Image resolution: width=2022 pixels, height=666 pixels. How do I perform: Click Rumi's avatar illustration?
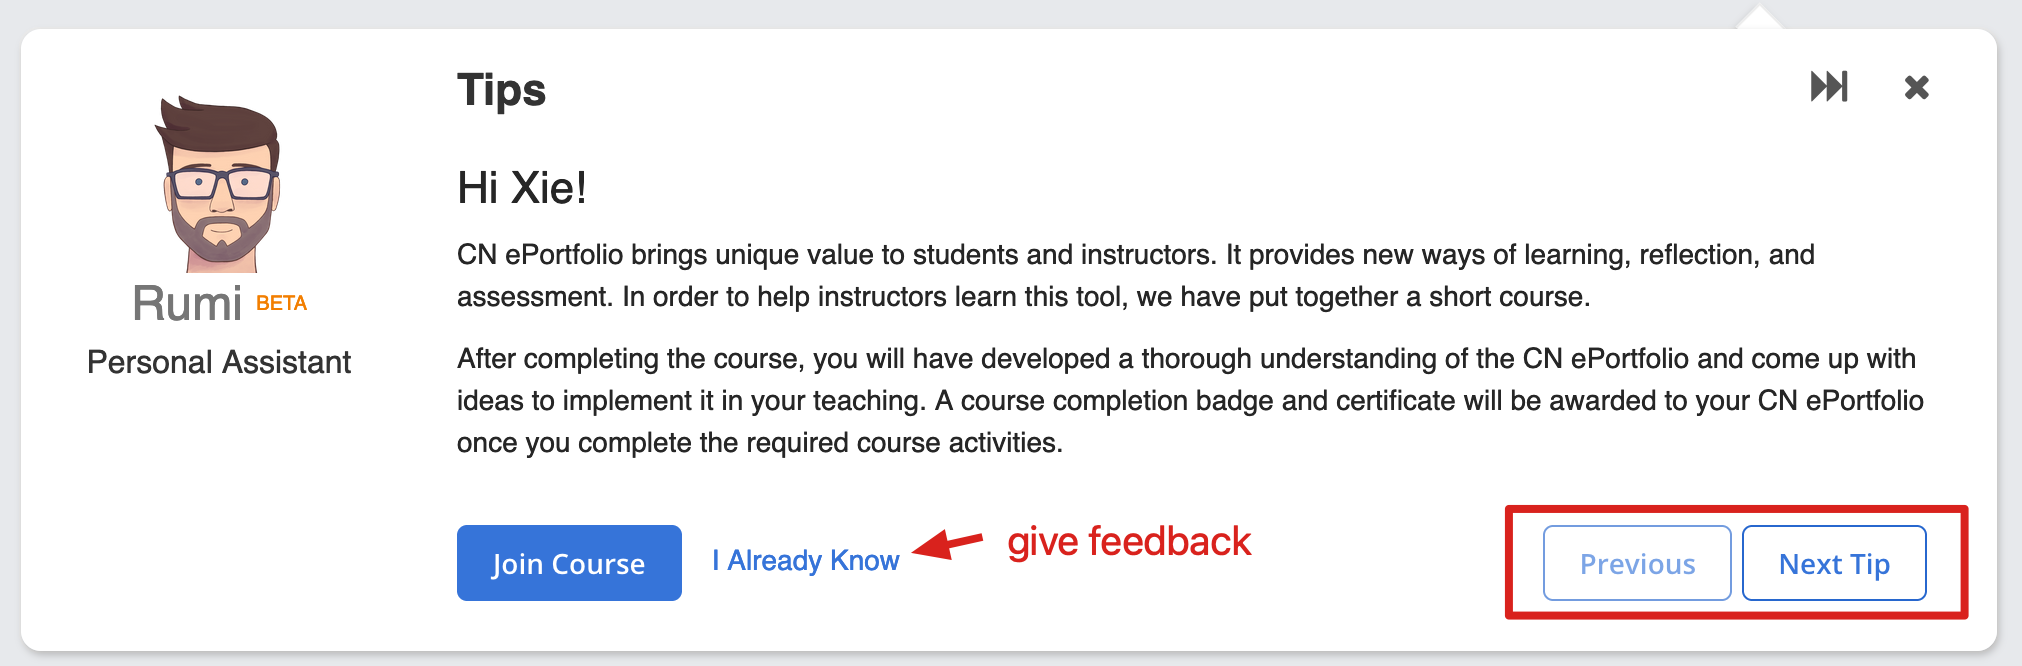[x=219, y=184]
